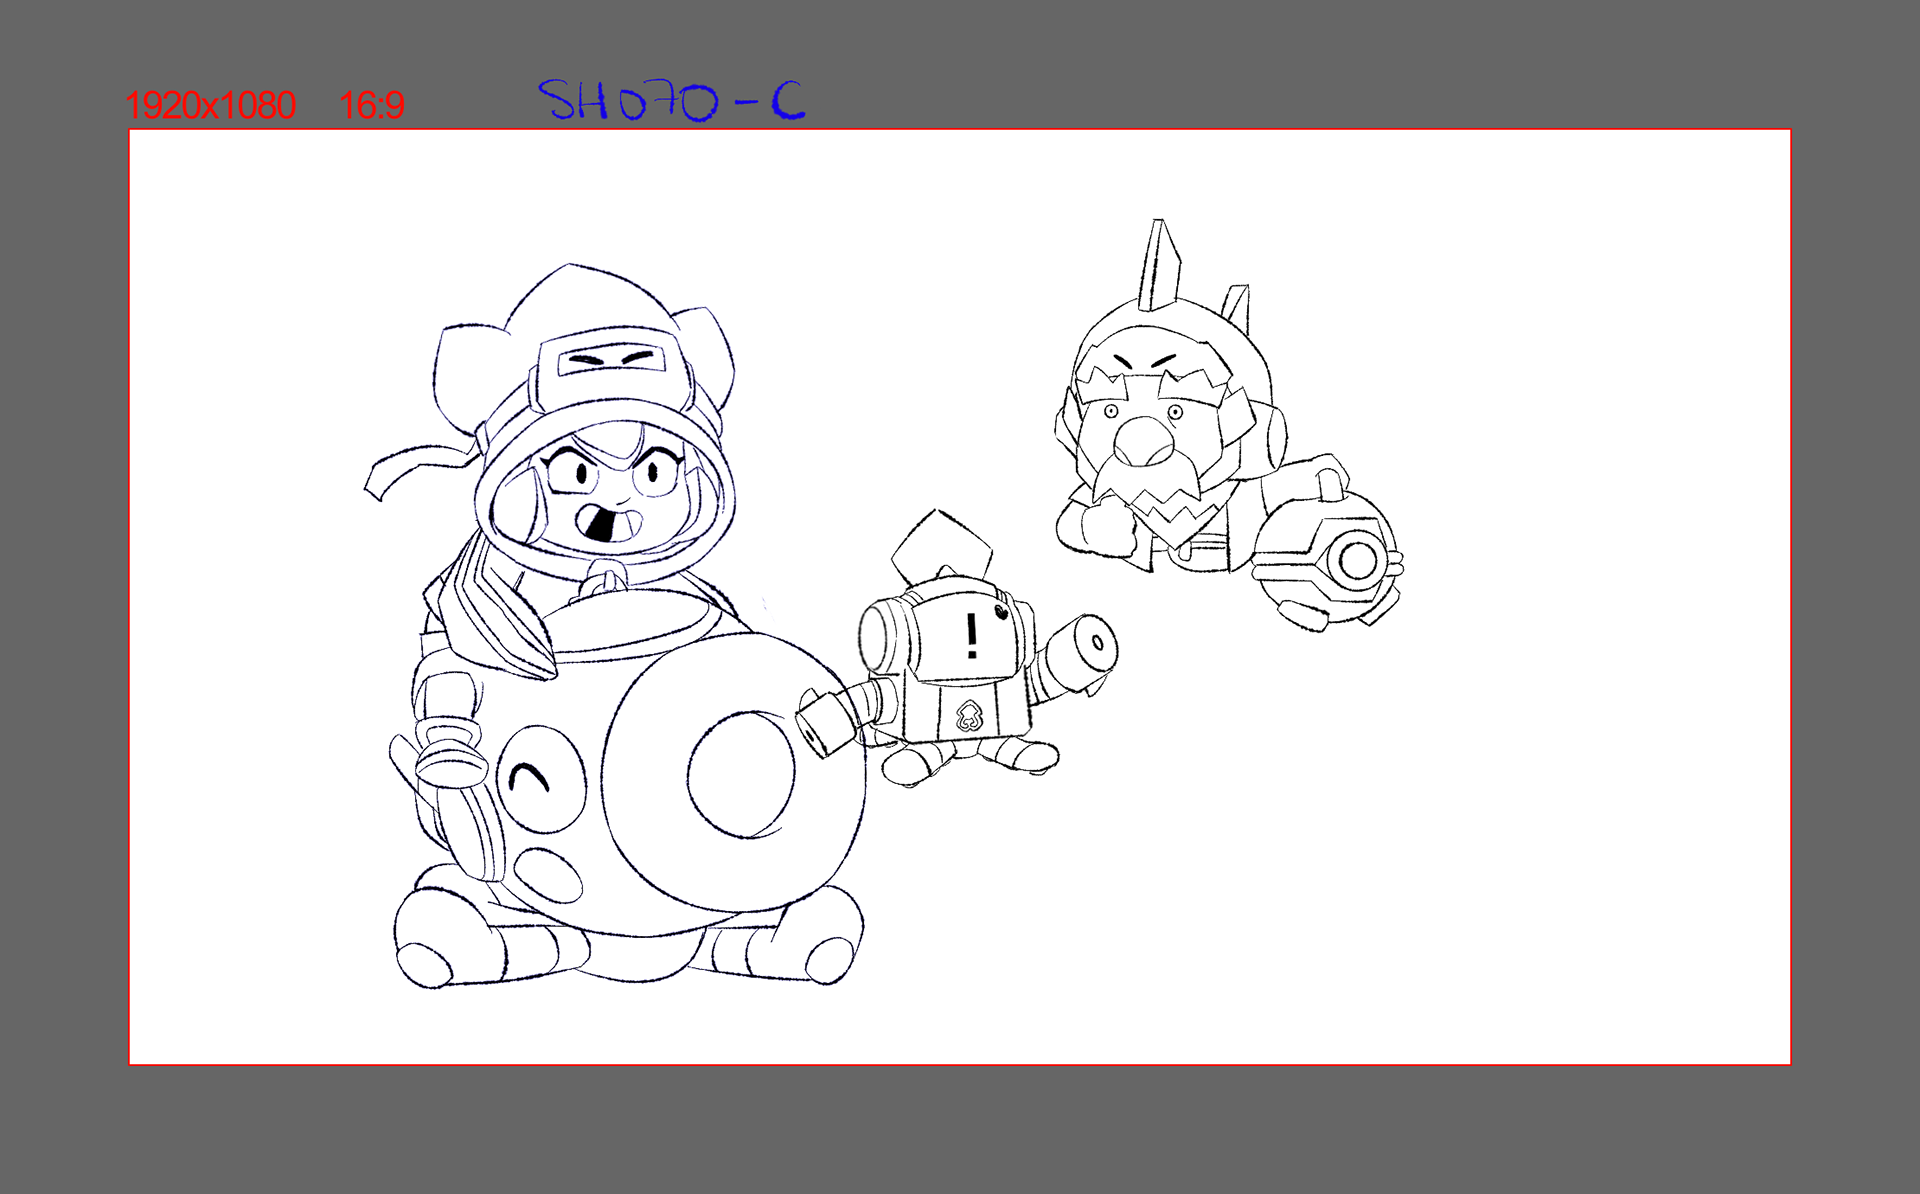Click the dinosaur-costume character's beak nose

1144,441
